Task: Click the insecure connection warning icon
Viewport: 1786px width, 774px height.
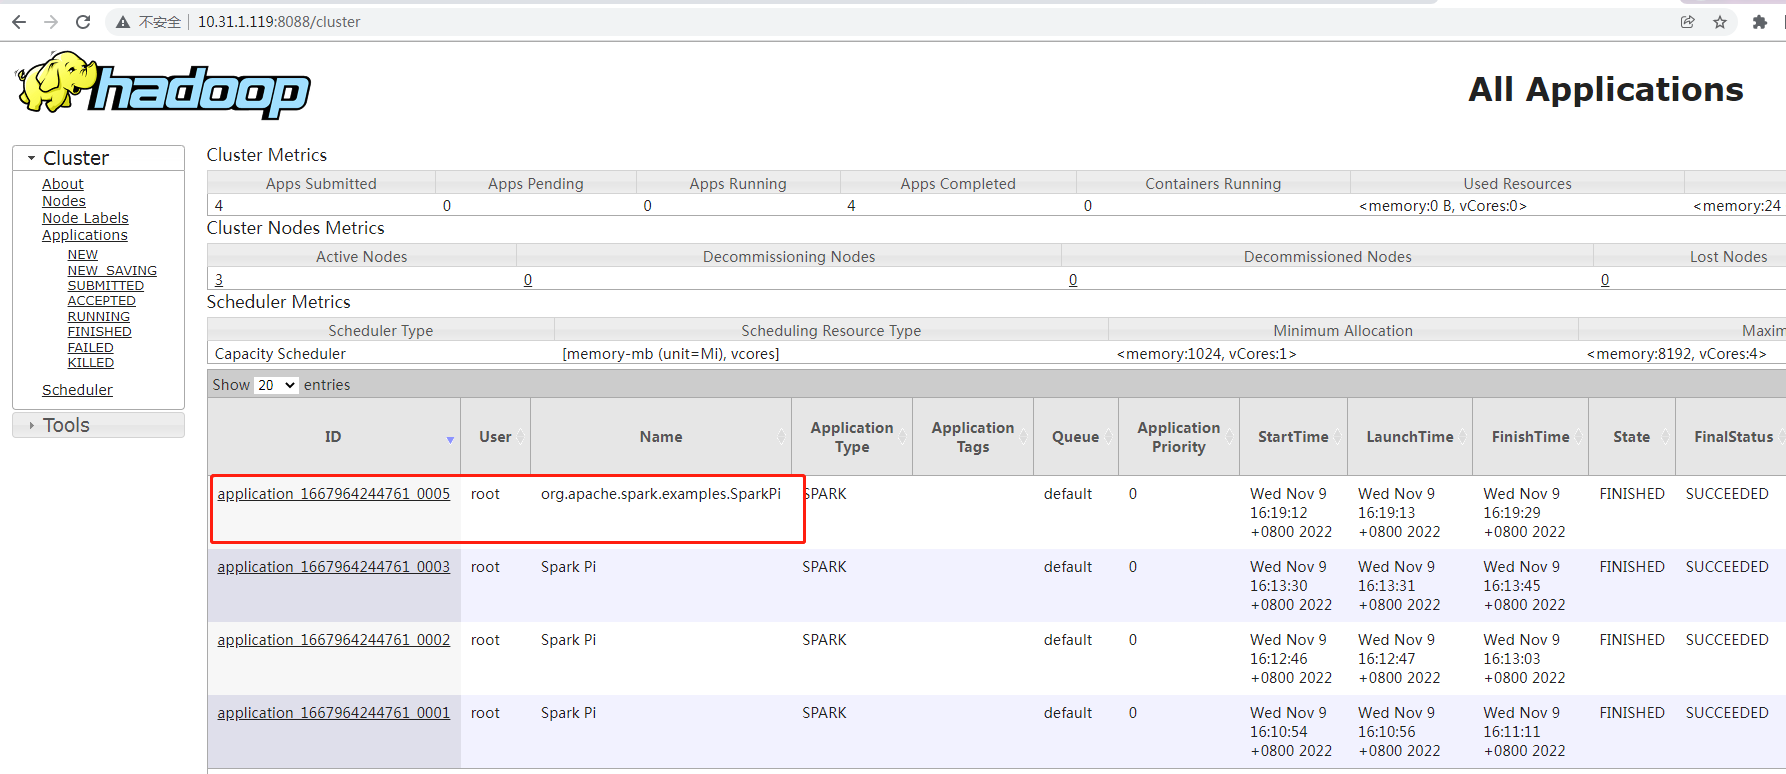Action: click(123, 22)
